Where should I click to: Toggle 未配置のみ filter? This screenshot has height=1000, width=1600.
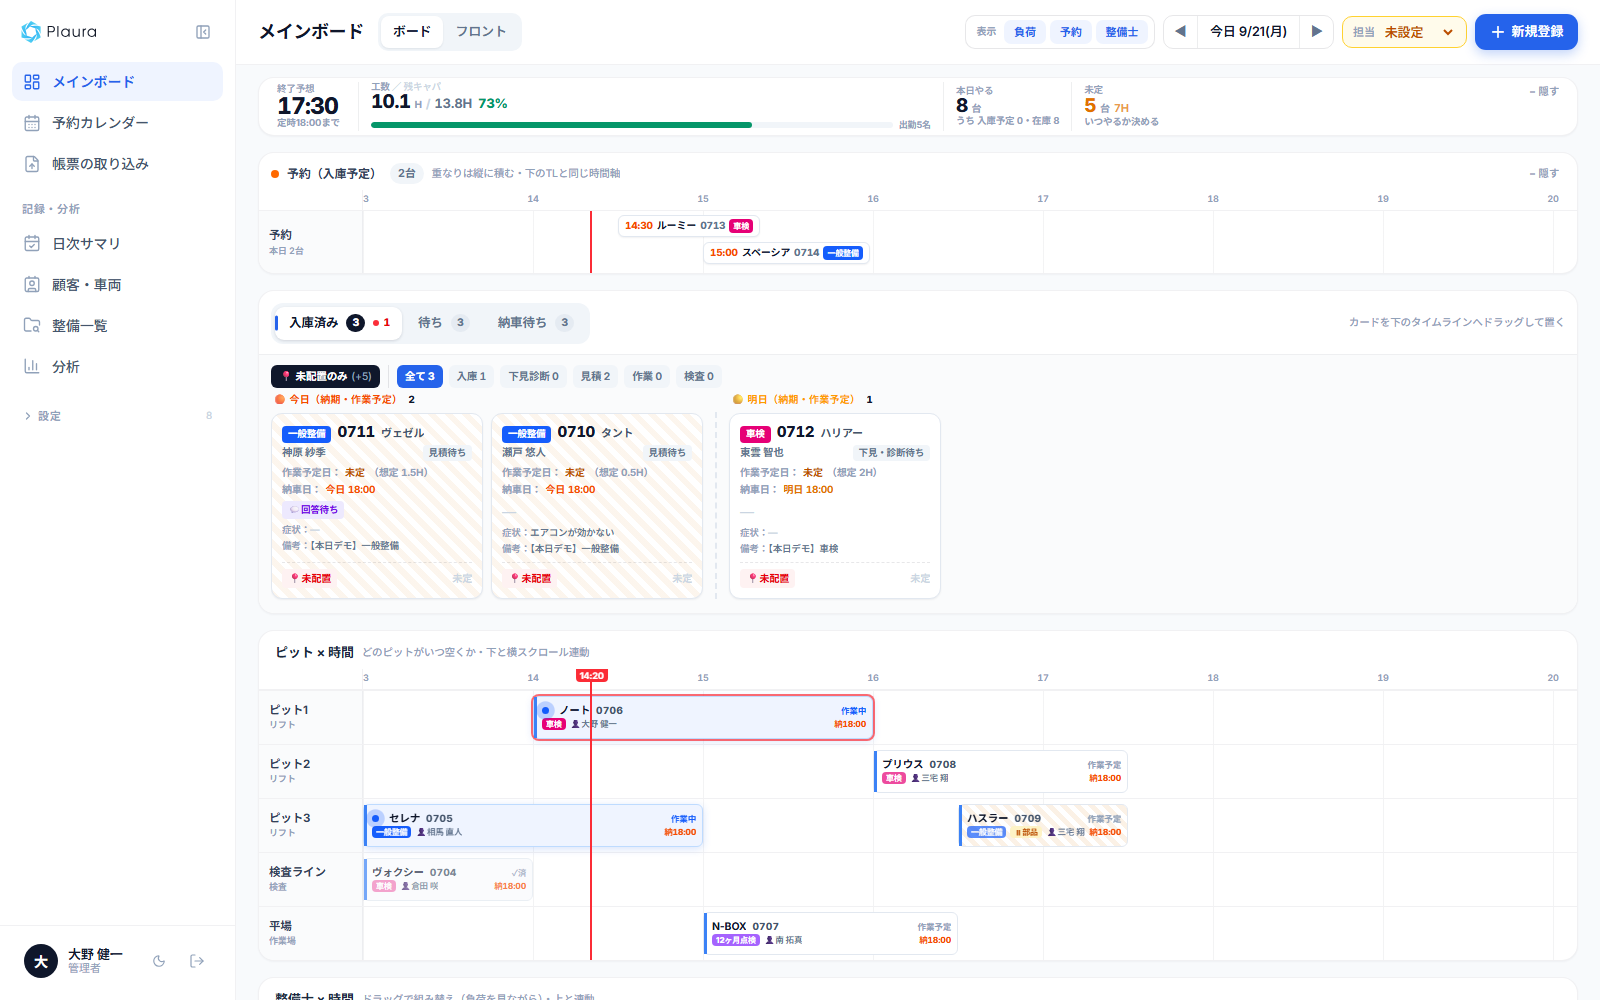[325, 377]
